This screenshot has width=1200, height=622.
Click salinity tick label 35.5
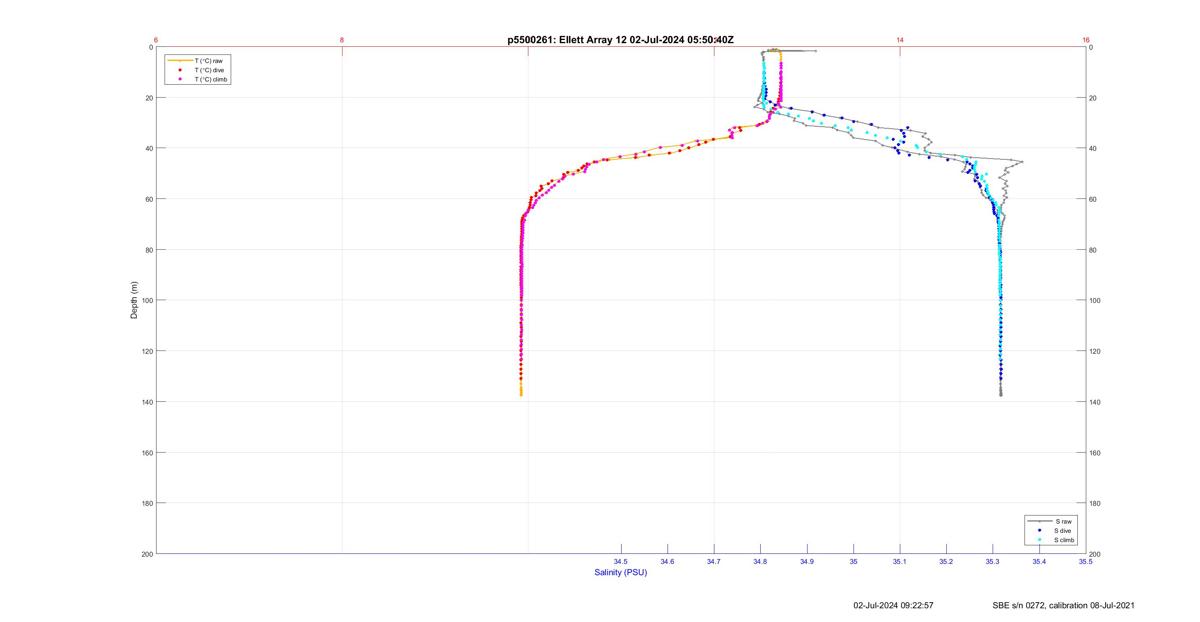(1085, 562)
